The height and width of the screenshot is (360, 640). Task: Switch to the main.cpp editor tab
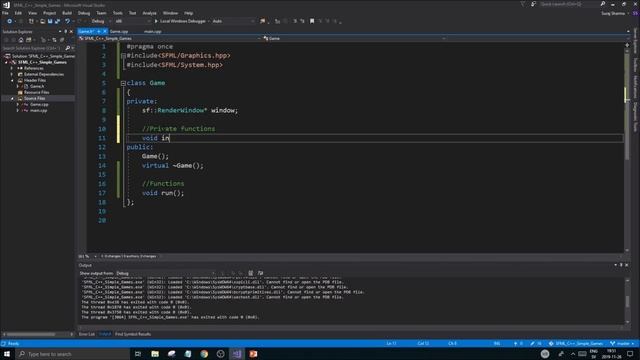click(153, 31)
